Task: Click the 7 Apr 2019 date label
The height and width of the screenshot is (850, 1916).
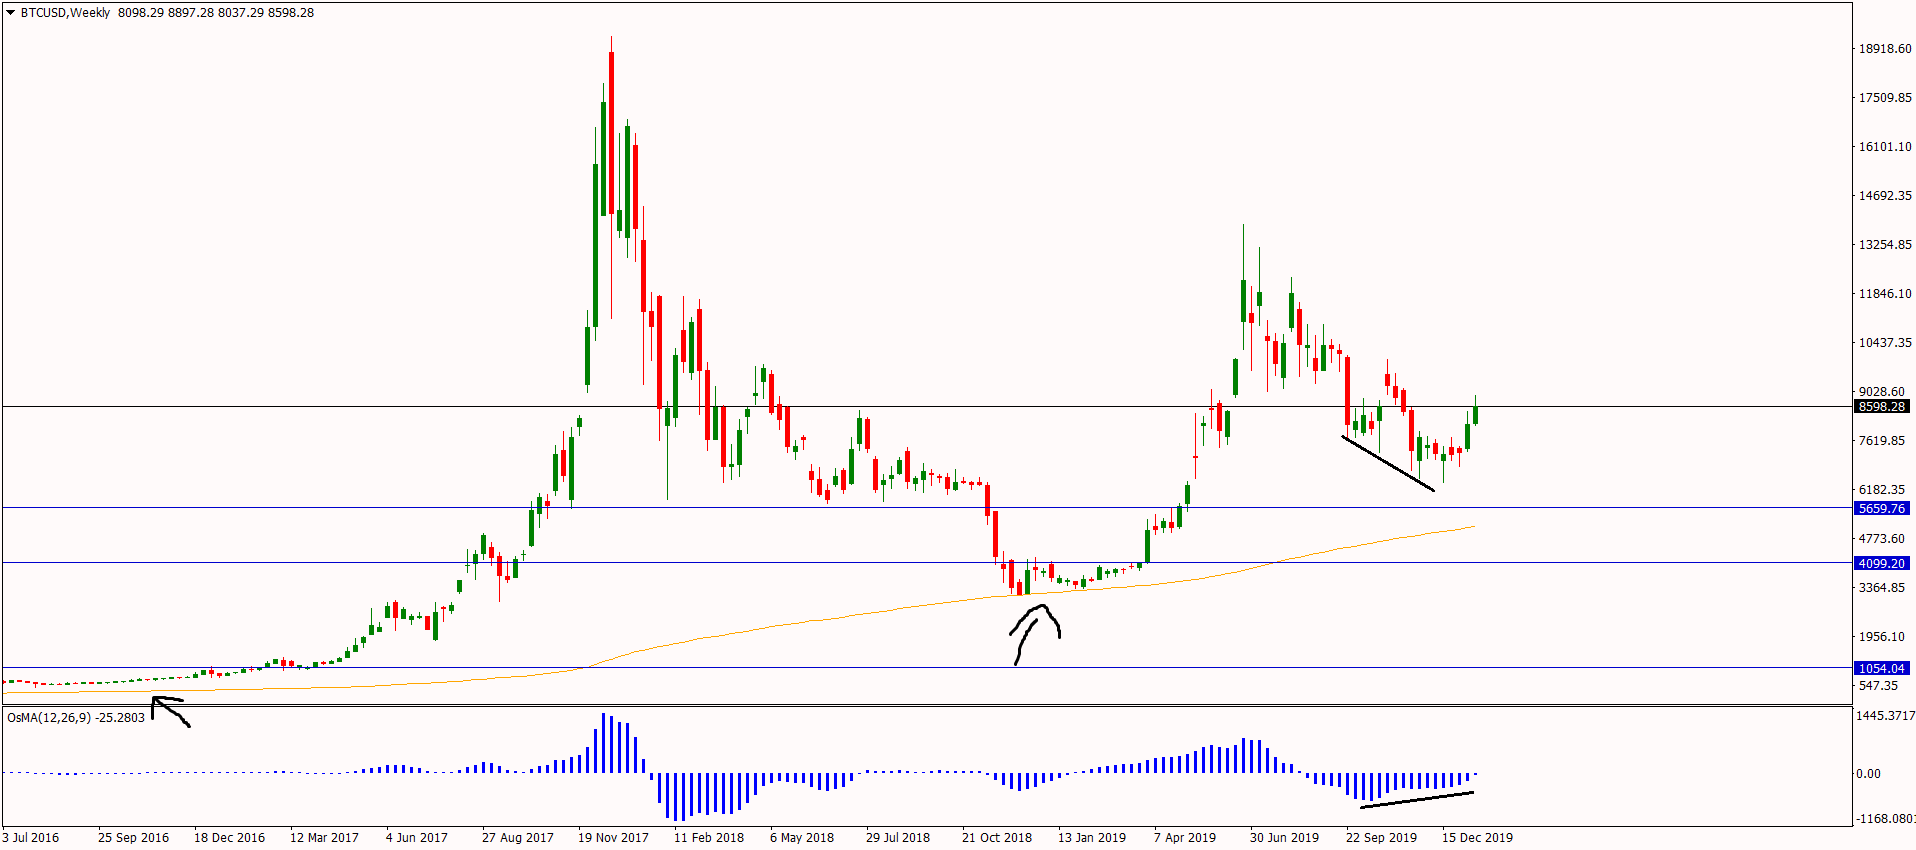Action: pos(1184,837)
